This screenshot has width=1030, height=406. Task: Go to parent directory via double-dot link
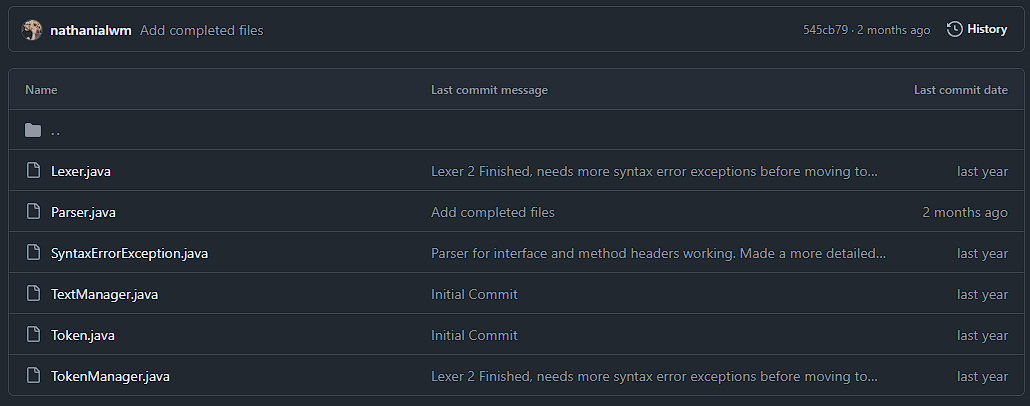(x=56, y=130)
